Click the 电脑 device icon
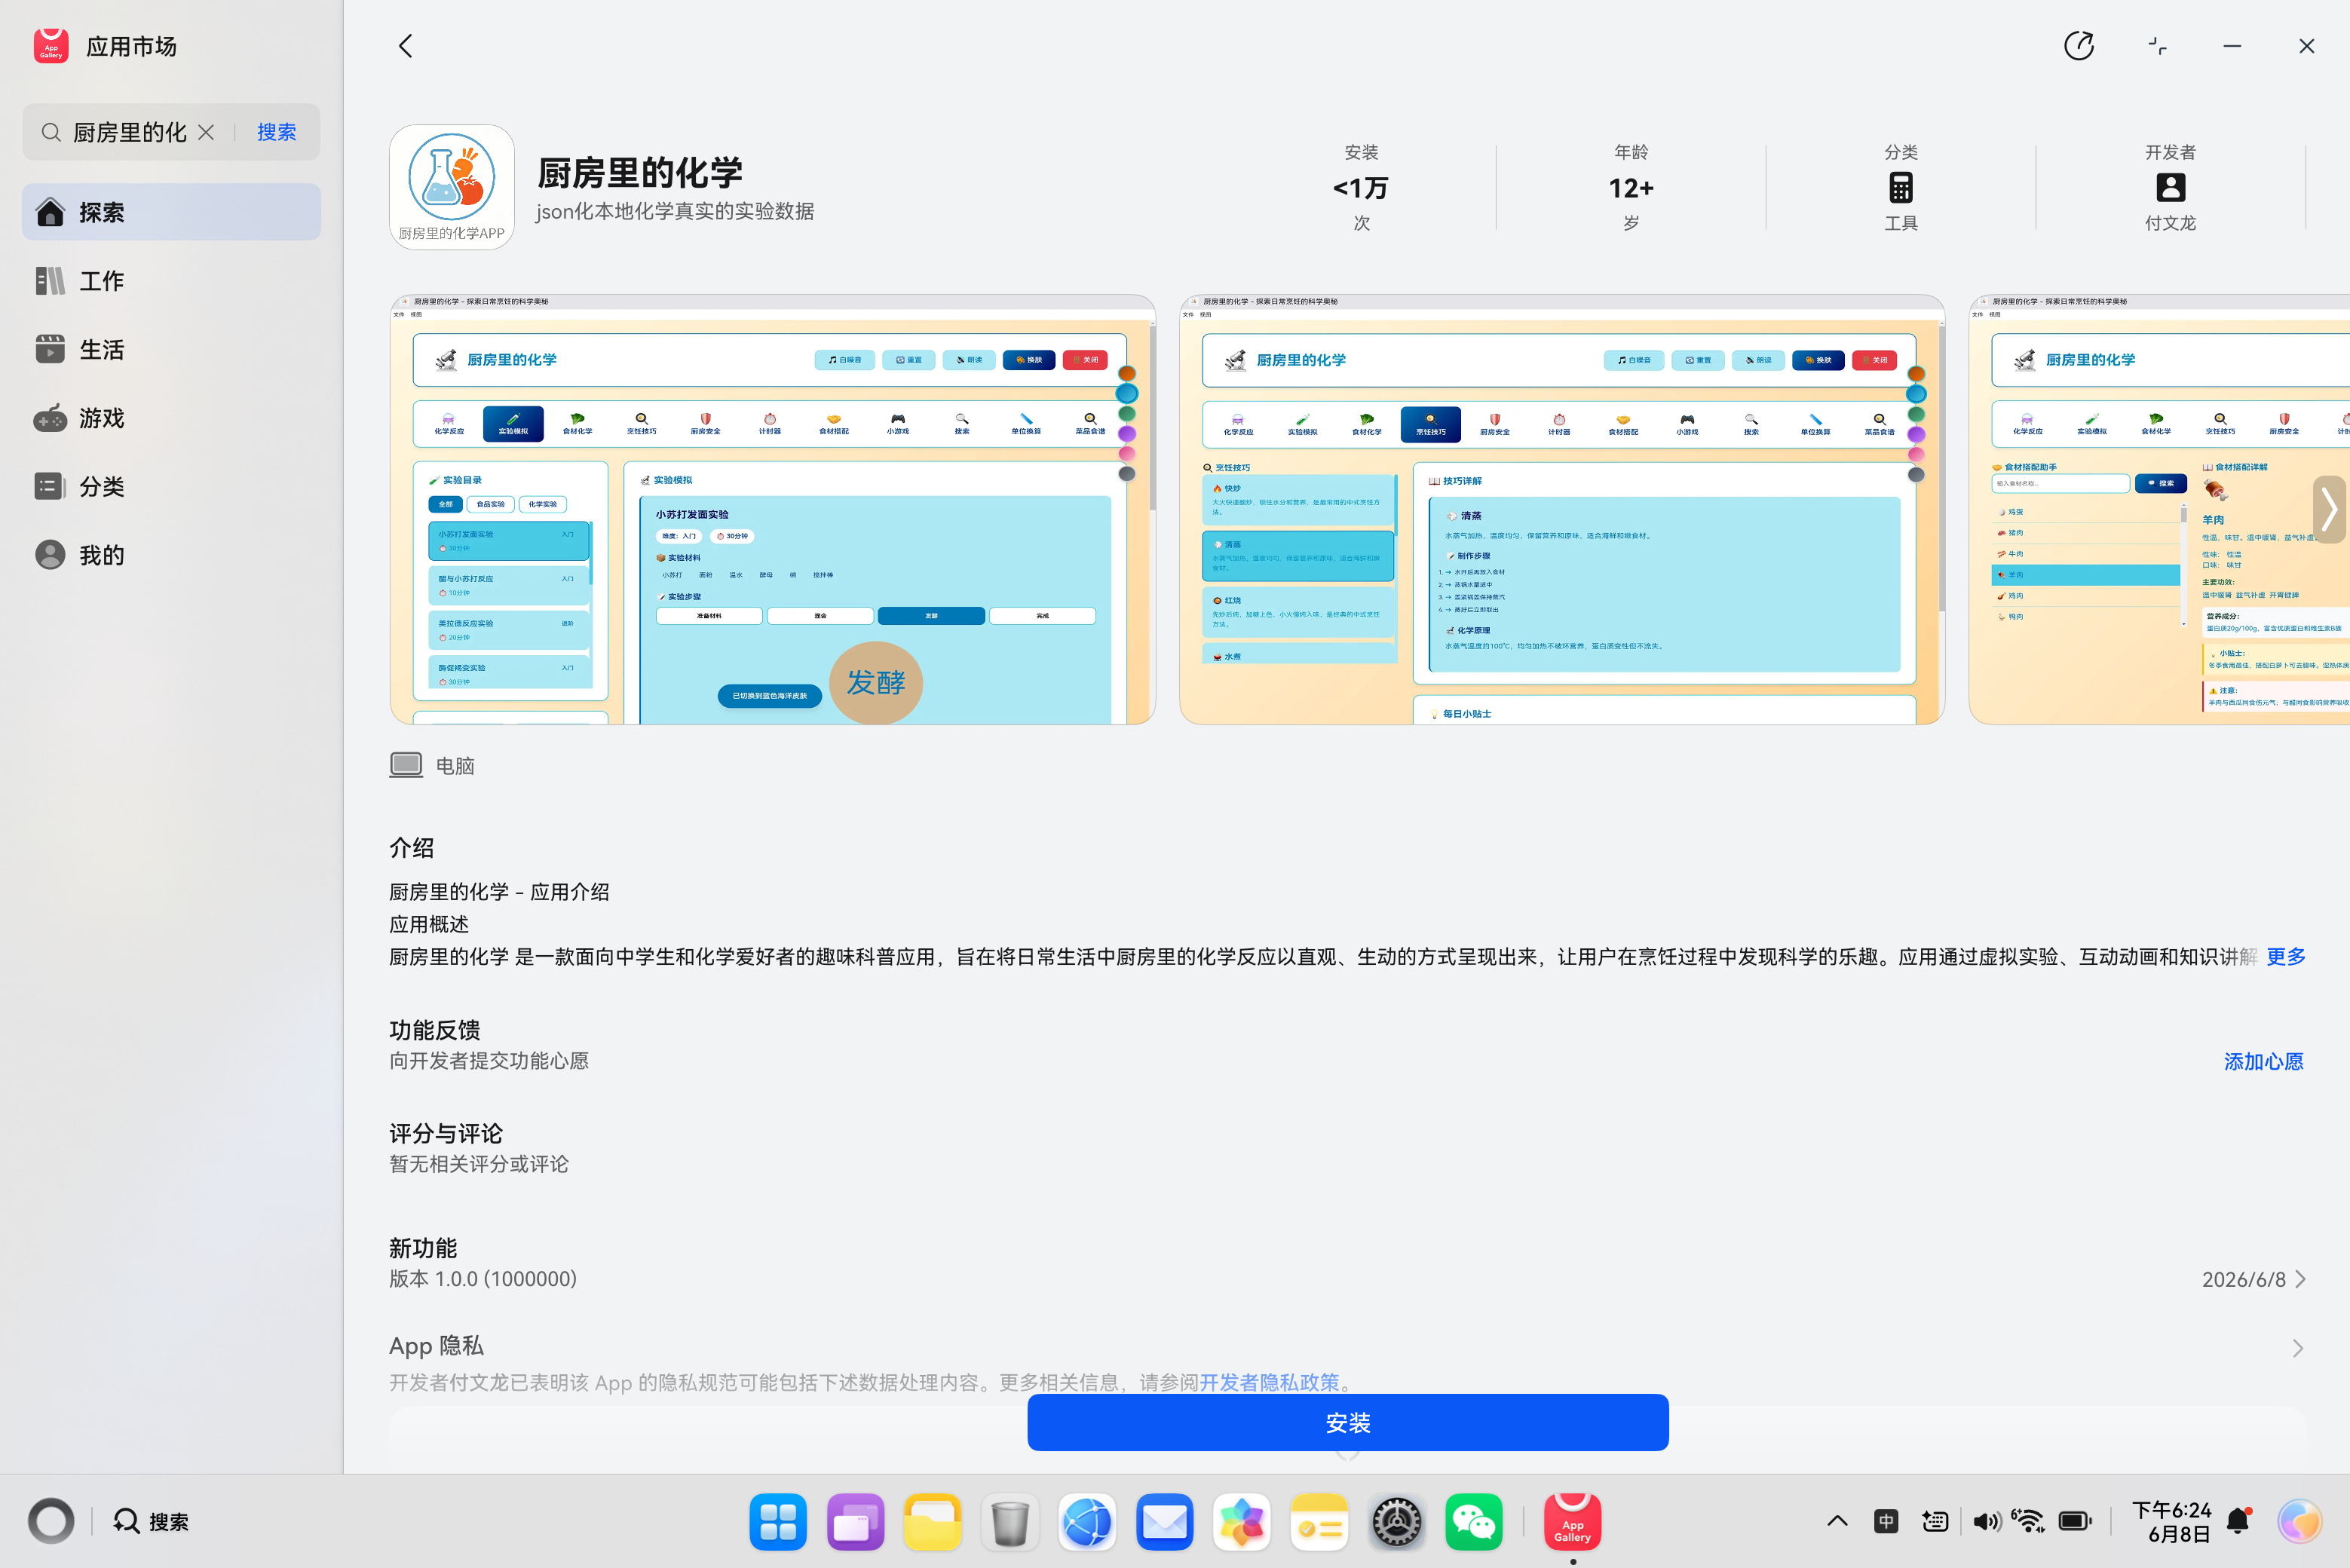2350x1568 pixels. (406, 765)
